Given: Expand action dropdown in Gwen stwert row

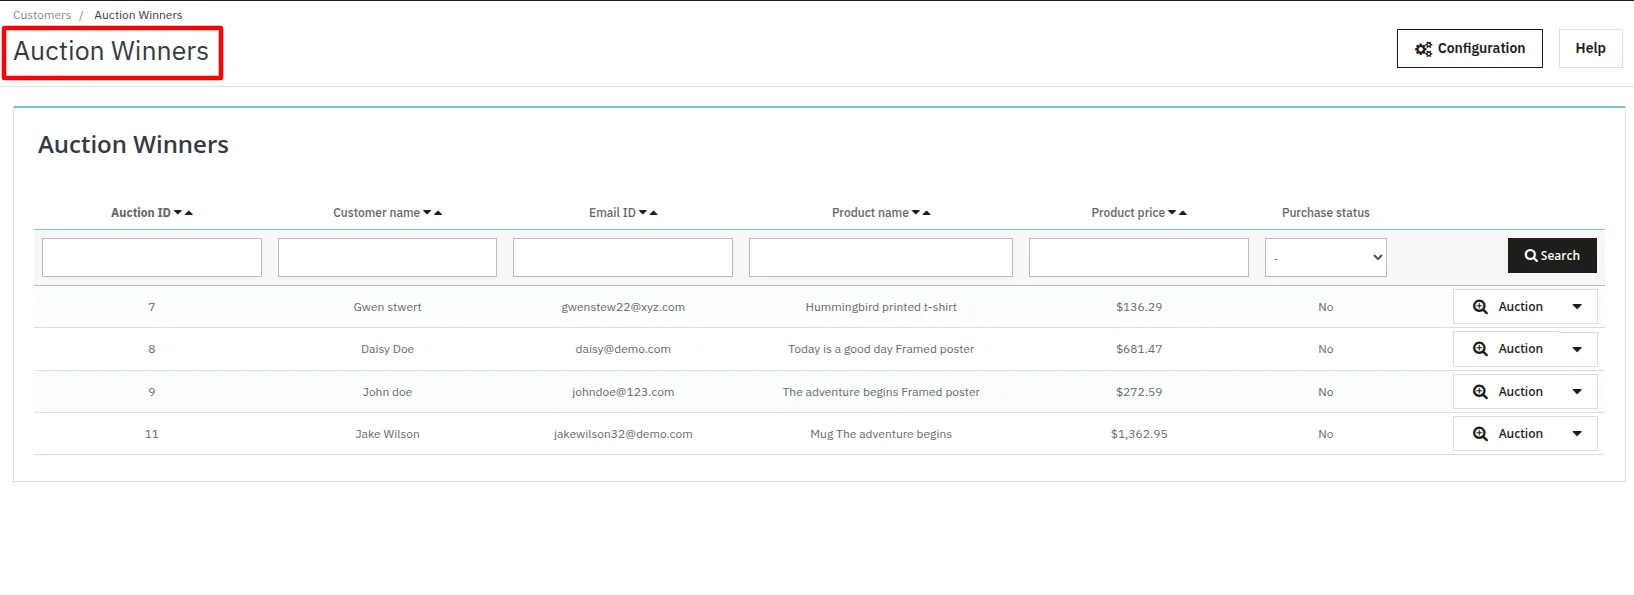Looking at the screenshot, I should click(1578, 307).
